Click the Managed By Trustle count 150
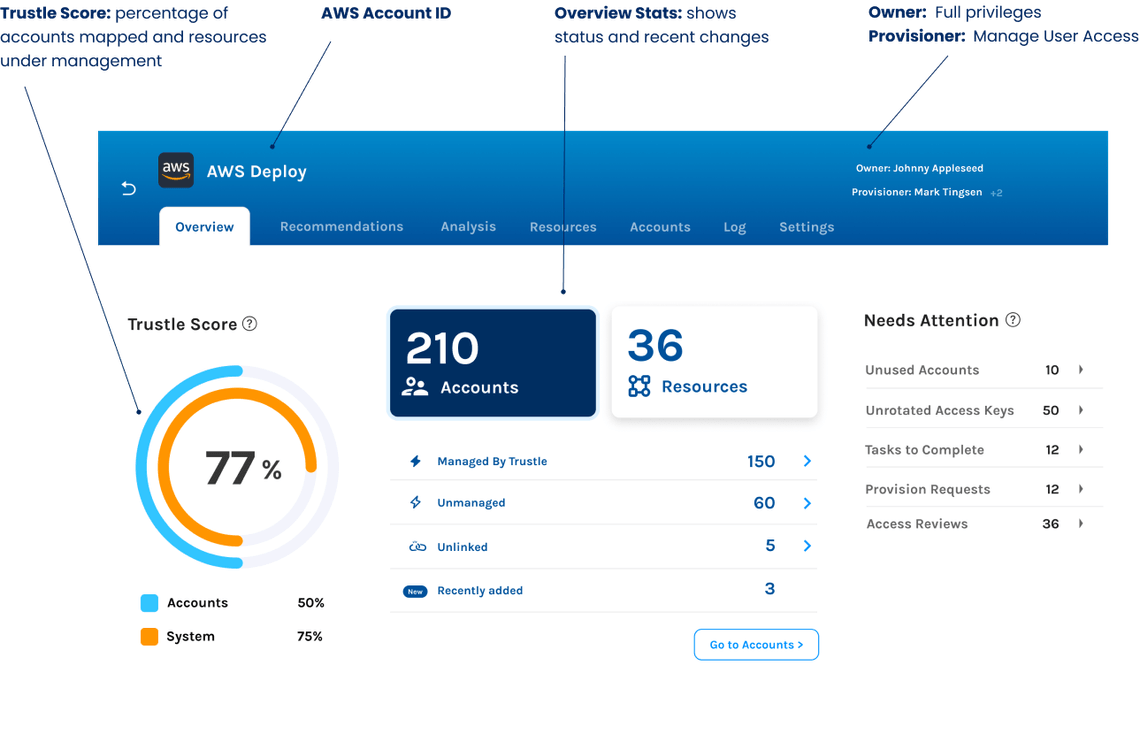The image size is (1140, 749). 761,461
